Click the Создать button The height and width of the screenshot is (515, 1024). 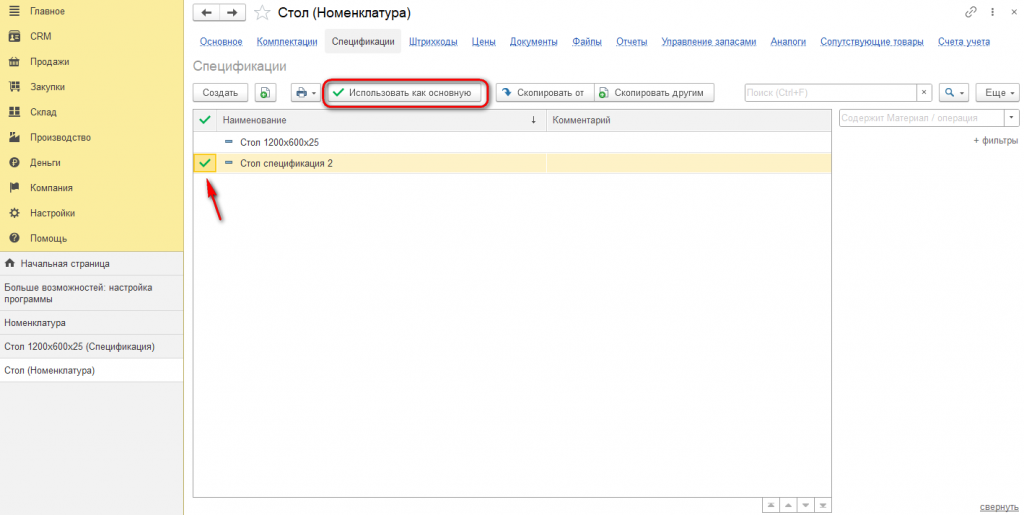220,93
